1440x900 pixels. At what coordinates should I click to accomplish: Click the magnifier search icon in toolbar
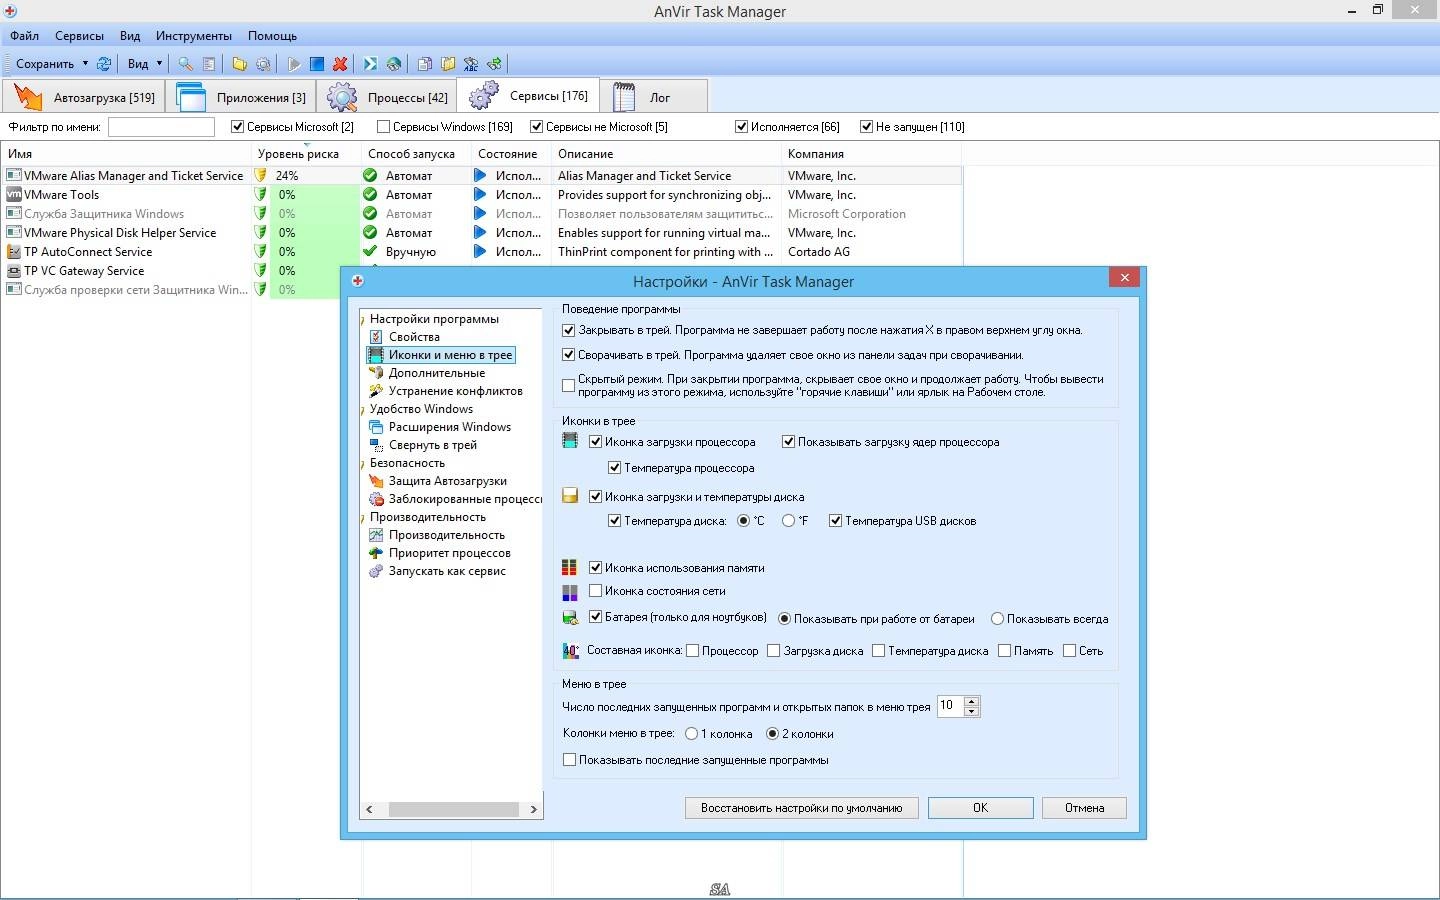pos(186,63)
